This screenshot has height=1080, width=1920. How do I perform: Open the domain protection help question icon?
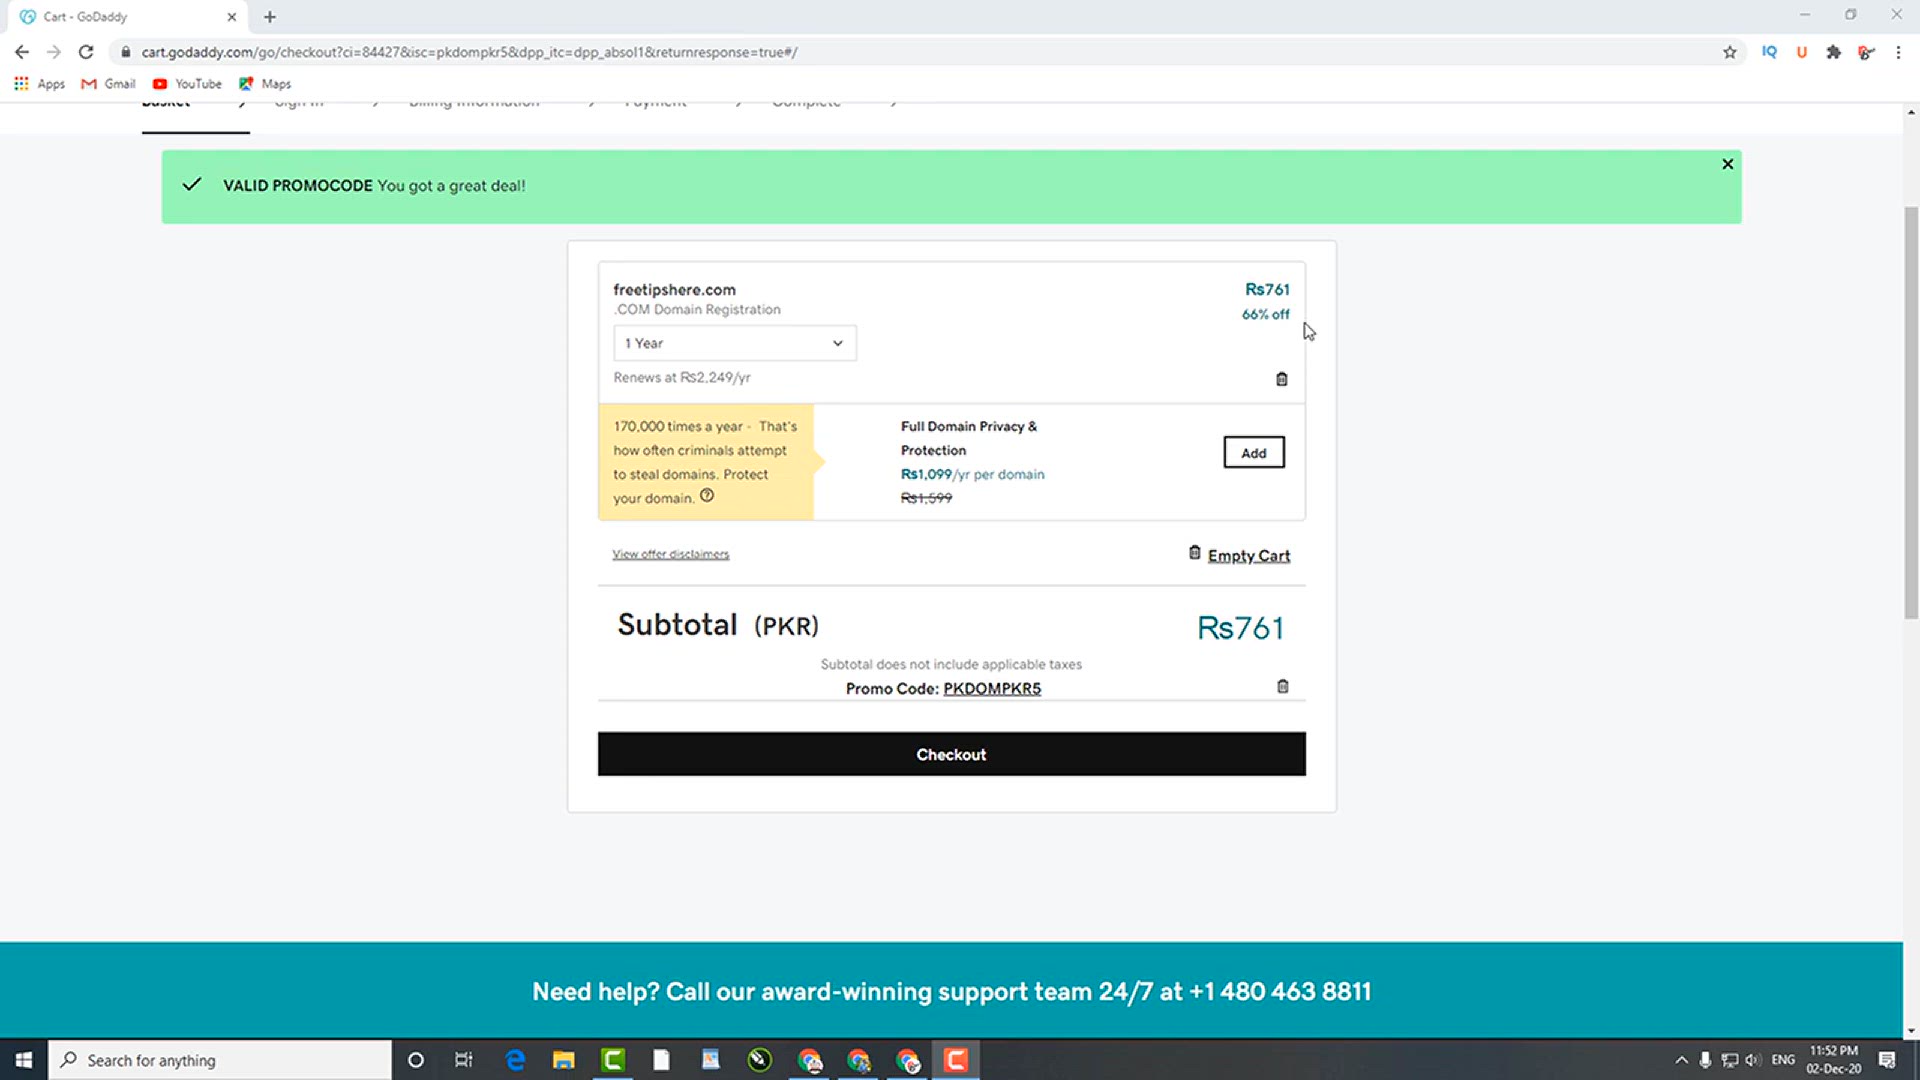click(707, 496)
